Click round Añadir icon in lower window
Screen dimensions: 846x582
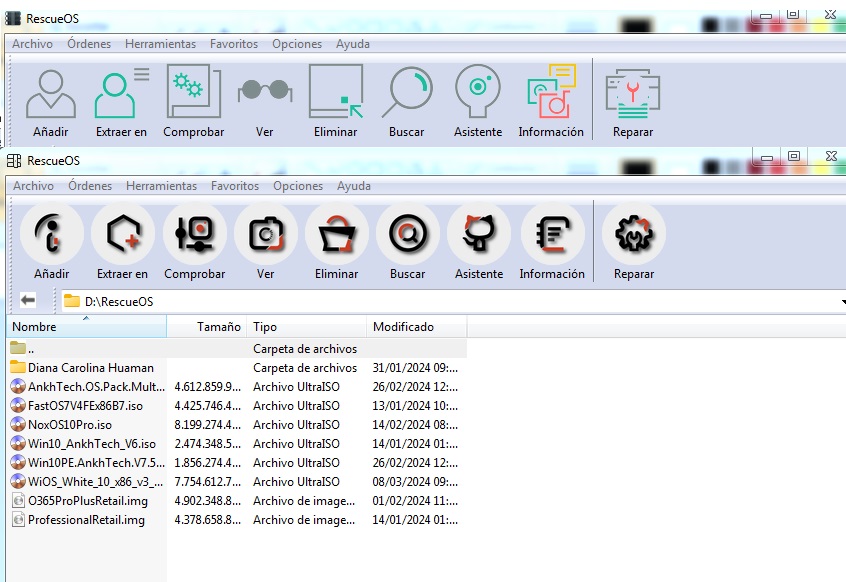52,234
